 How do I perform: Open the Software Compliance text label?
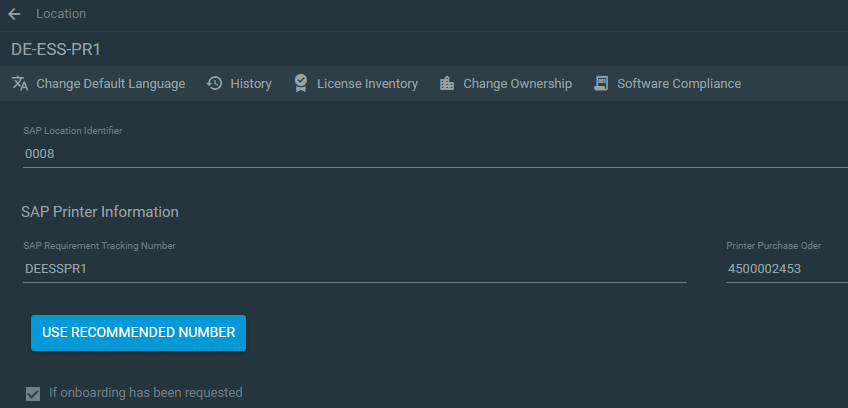[x=679, y=84]
